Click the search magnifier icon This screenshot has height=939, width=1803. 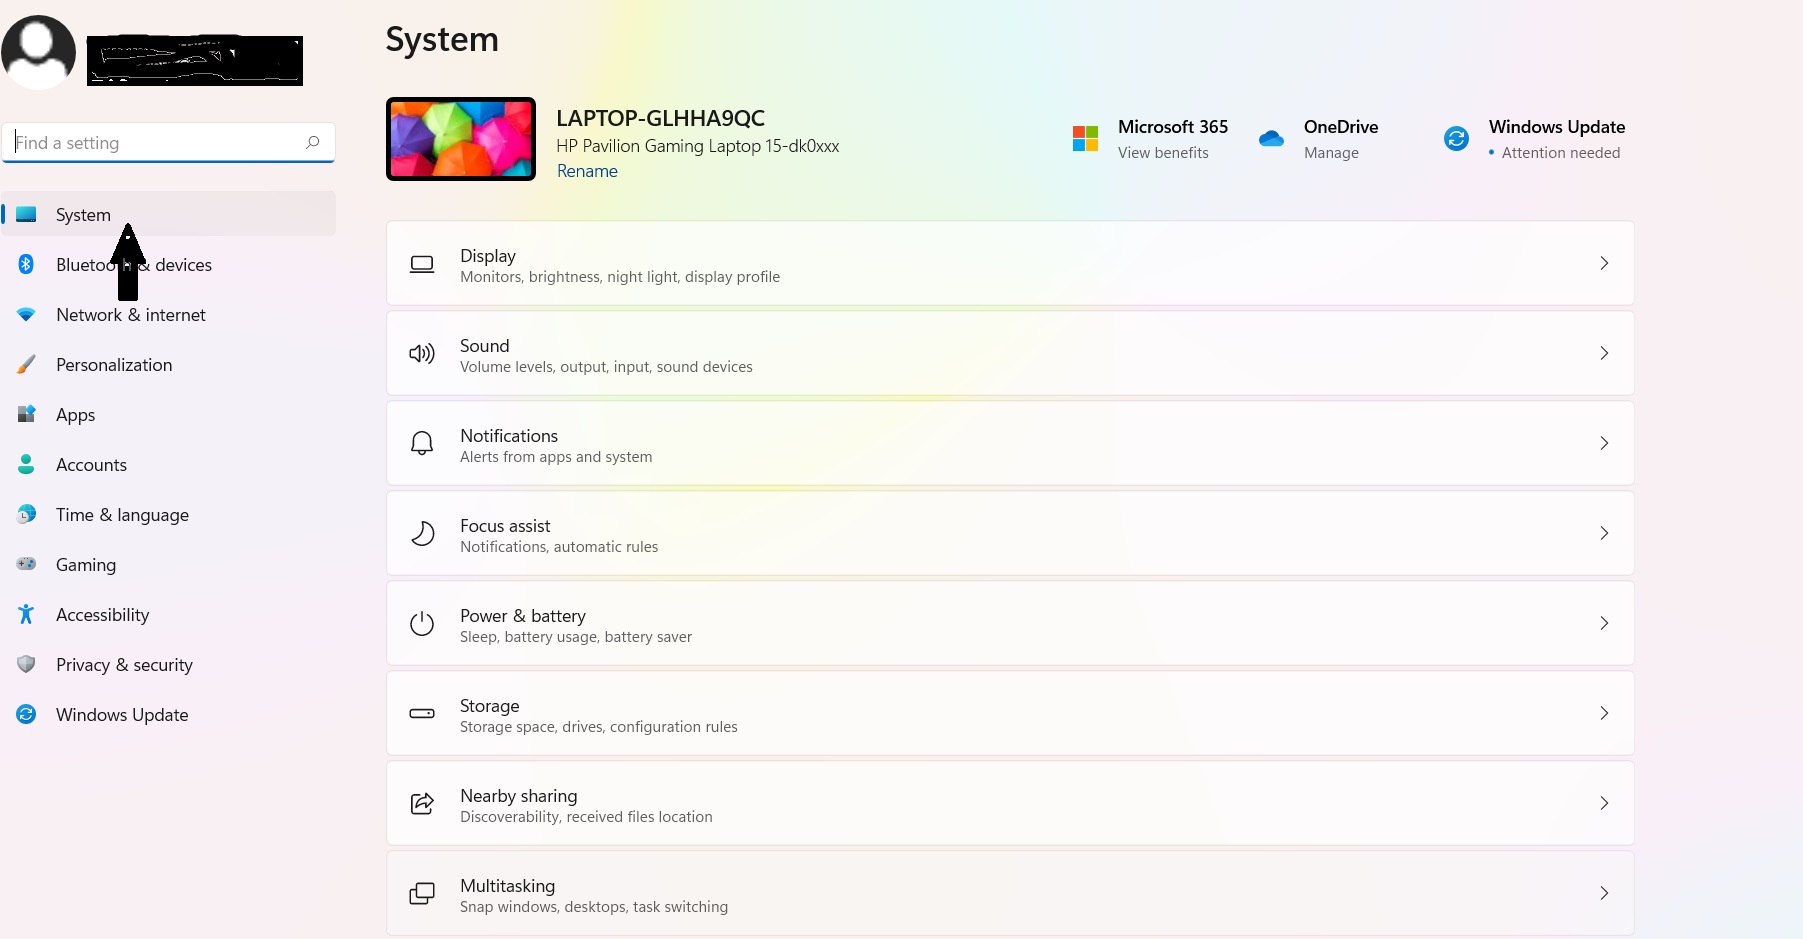[313, 142]
